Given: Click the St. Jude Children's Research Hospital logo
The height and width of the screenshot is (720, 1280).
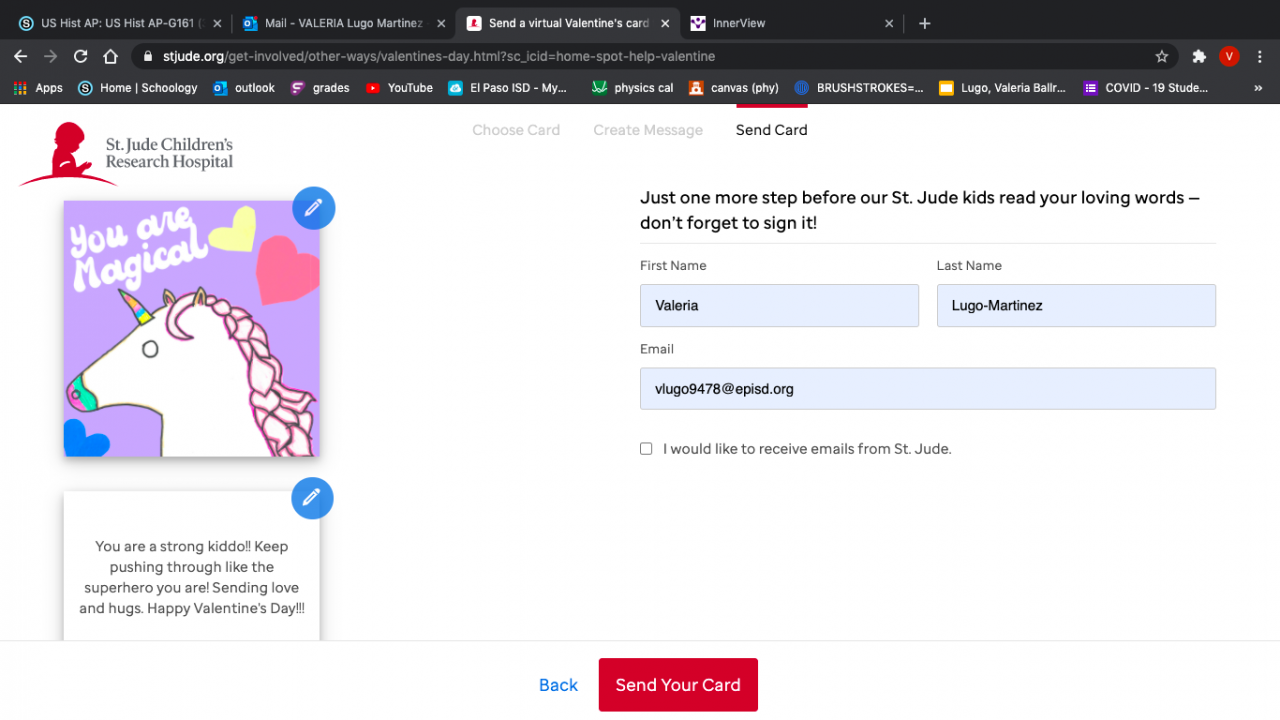Looking at the screenshot, I should 126,154.
